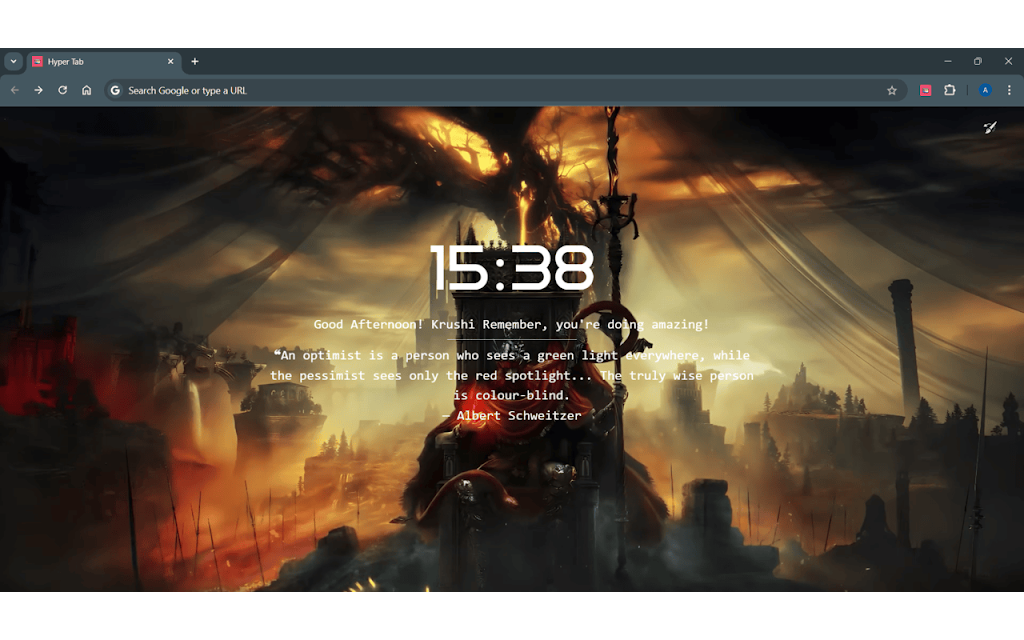Click the Google logo in address bar

(116, 91)
